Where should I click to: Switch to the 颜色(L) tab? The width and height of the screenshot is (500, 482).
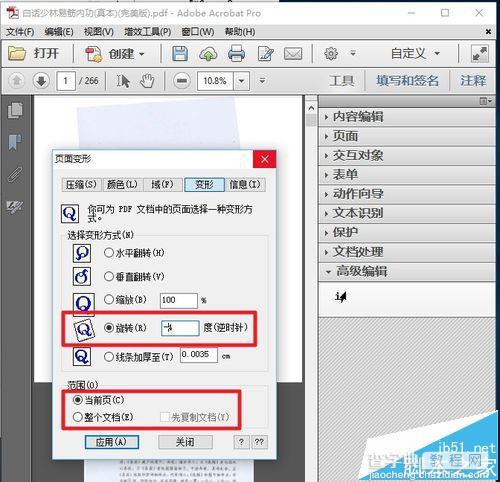point(122,185)
